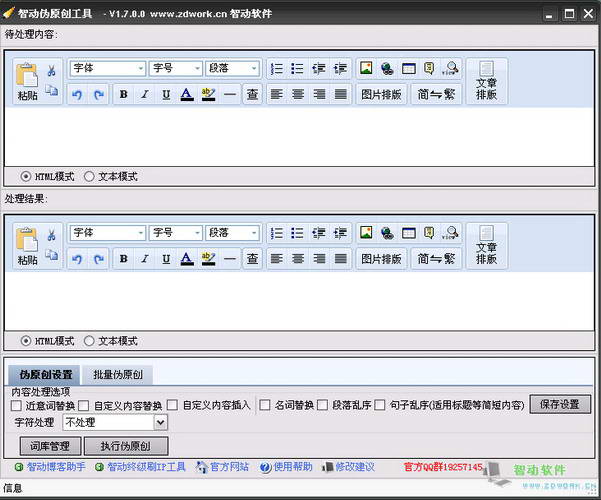Insert an image using the top editor toolbar
Viewport: 601px width, 500px height.
pos(366,68)
